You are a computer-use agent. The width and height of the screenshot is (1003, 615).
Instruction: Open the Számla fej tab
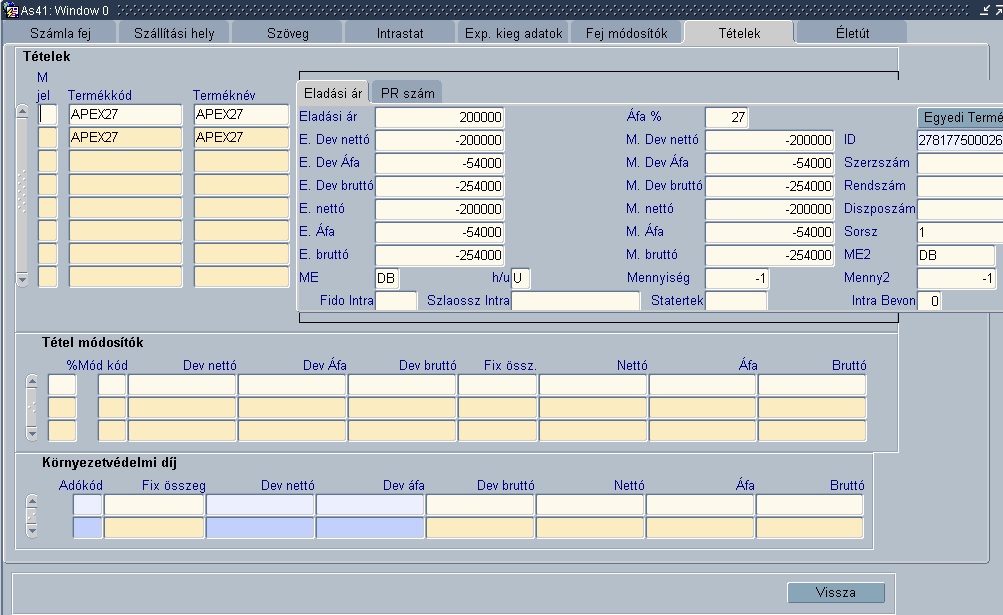coord(60,33)
